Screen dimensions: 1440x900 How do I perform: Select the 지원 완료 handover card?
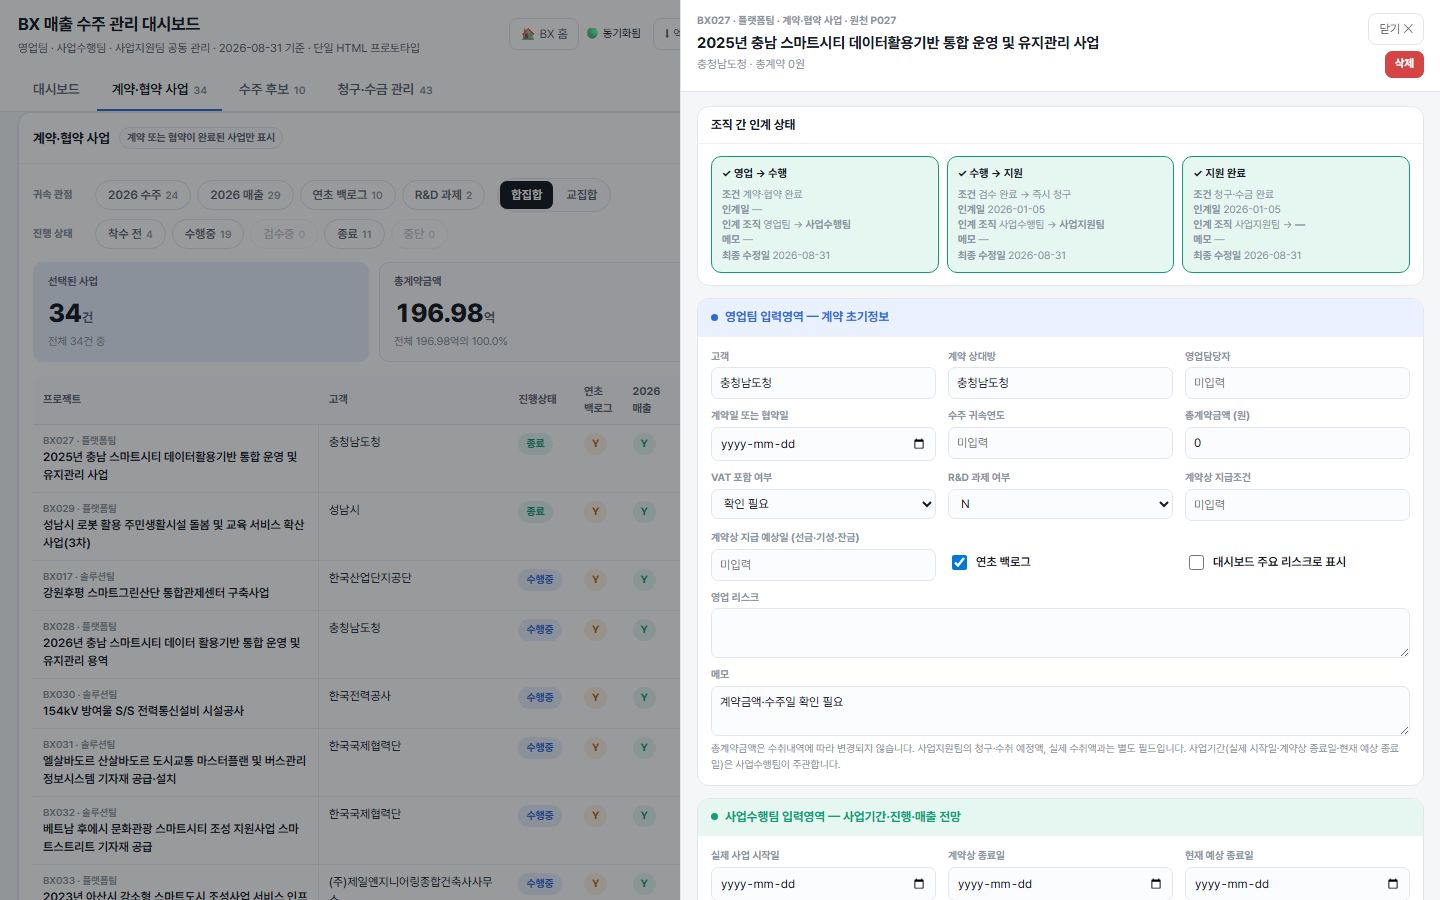pos(1296,214)
